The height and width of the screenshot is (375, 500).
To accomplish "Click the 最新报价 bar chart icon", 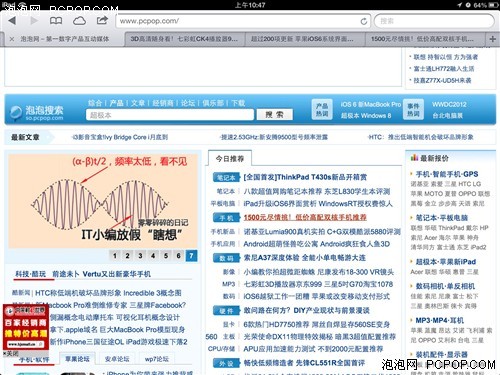I will click(x=414, y=158).
